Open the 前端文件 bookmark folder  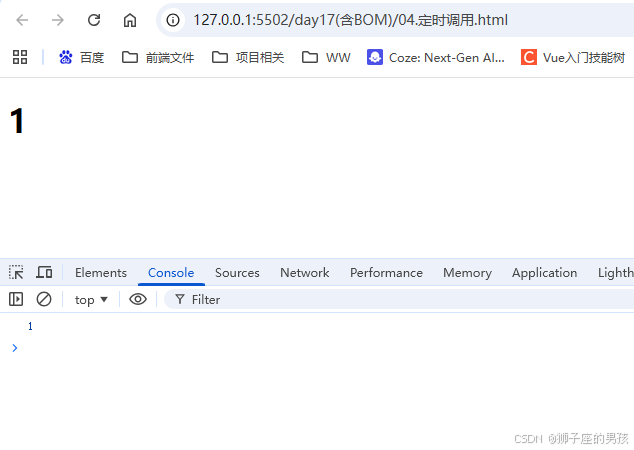tap(158, 57)
